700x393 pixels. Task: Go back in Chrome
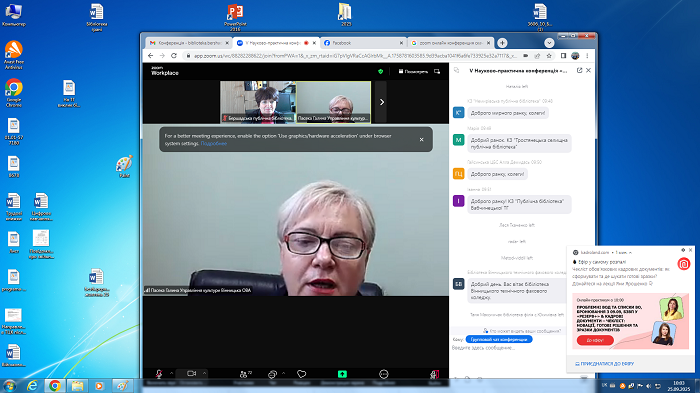[150, 56]
